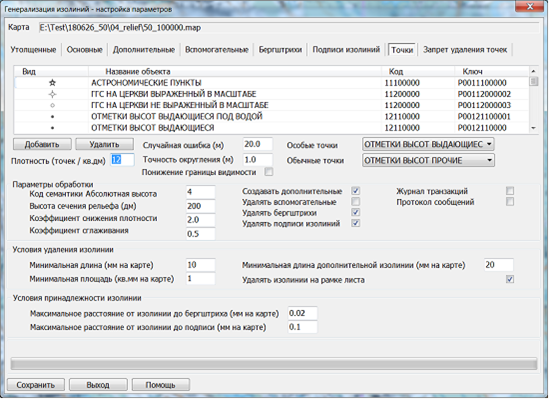Open the Обычные точки dropdown
549x399 pixels.
point(428,160)
